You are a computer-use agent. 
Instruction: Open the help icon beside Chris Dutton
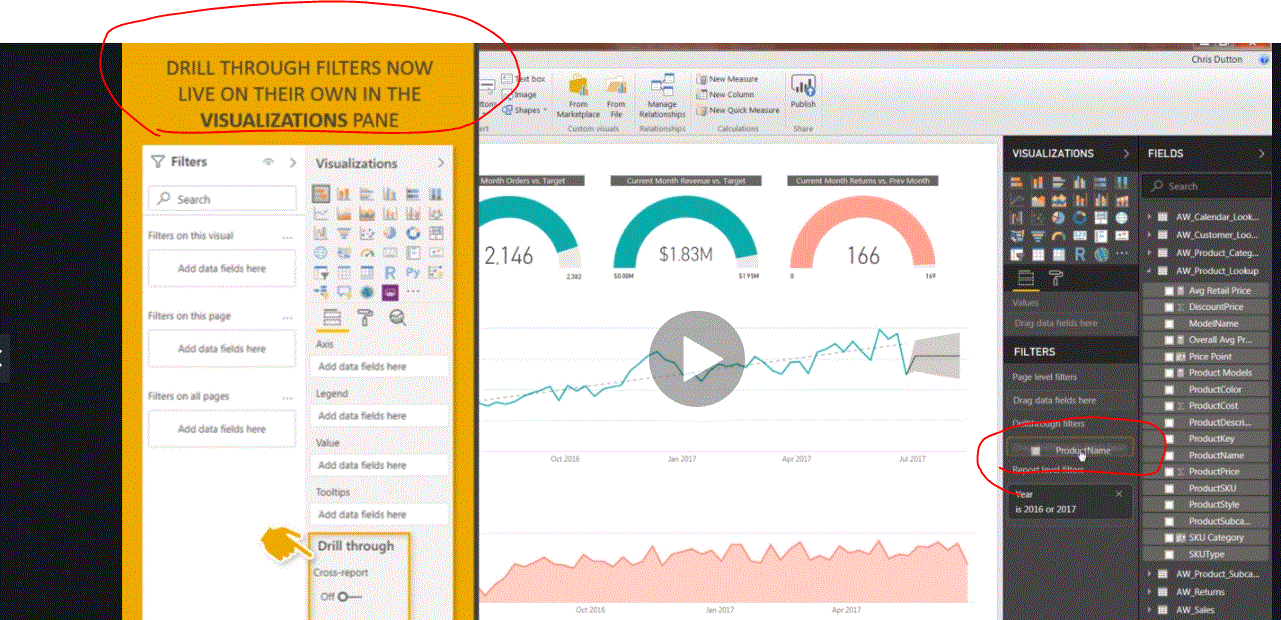(x=1265, y=59)
